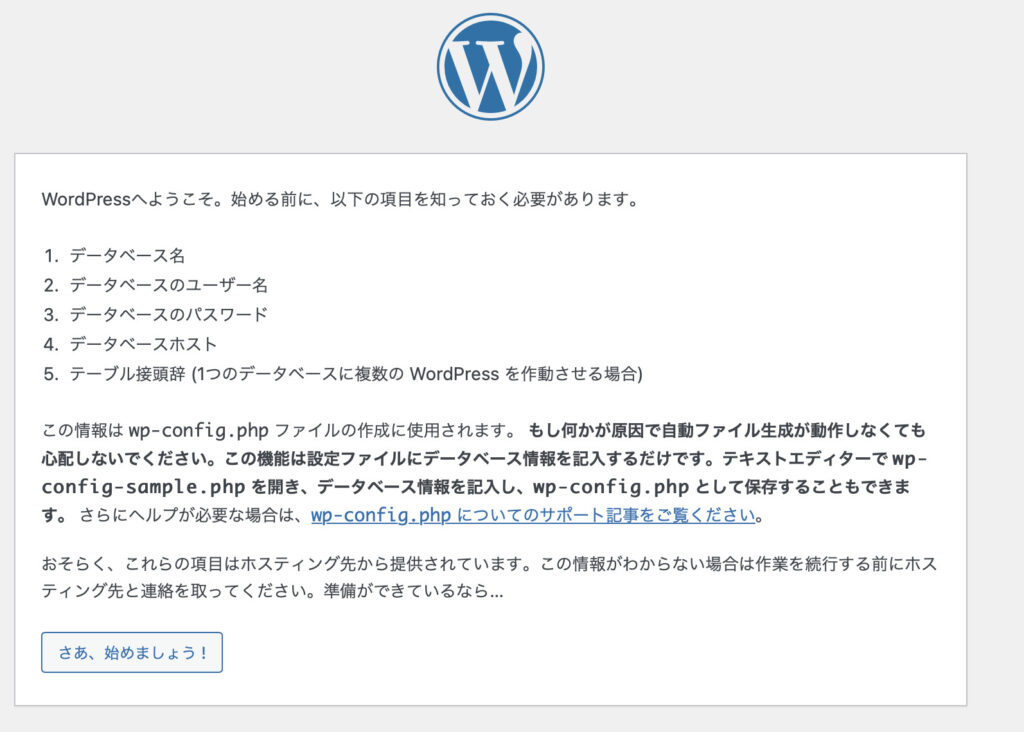Click the データベースのパスワード list item

(x=168, y=314)
